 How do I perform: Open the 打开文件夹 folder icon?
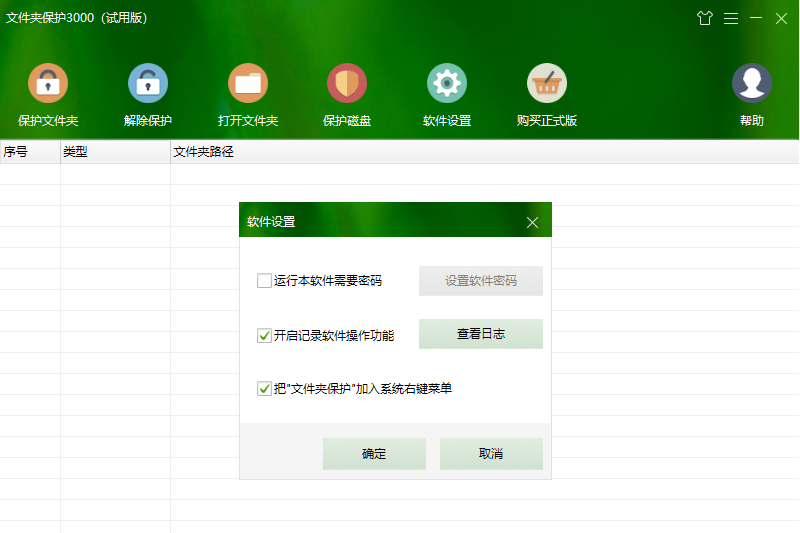(x=248, y=84)
